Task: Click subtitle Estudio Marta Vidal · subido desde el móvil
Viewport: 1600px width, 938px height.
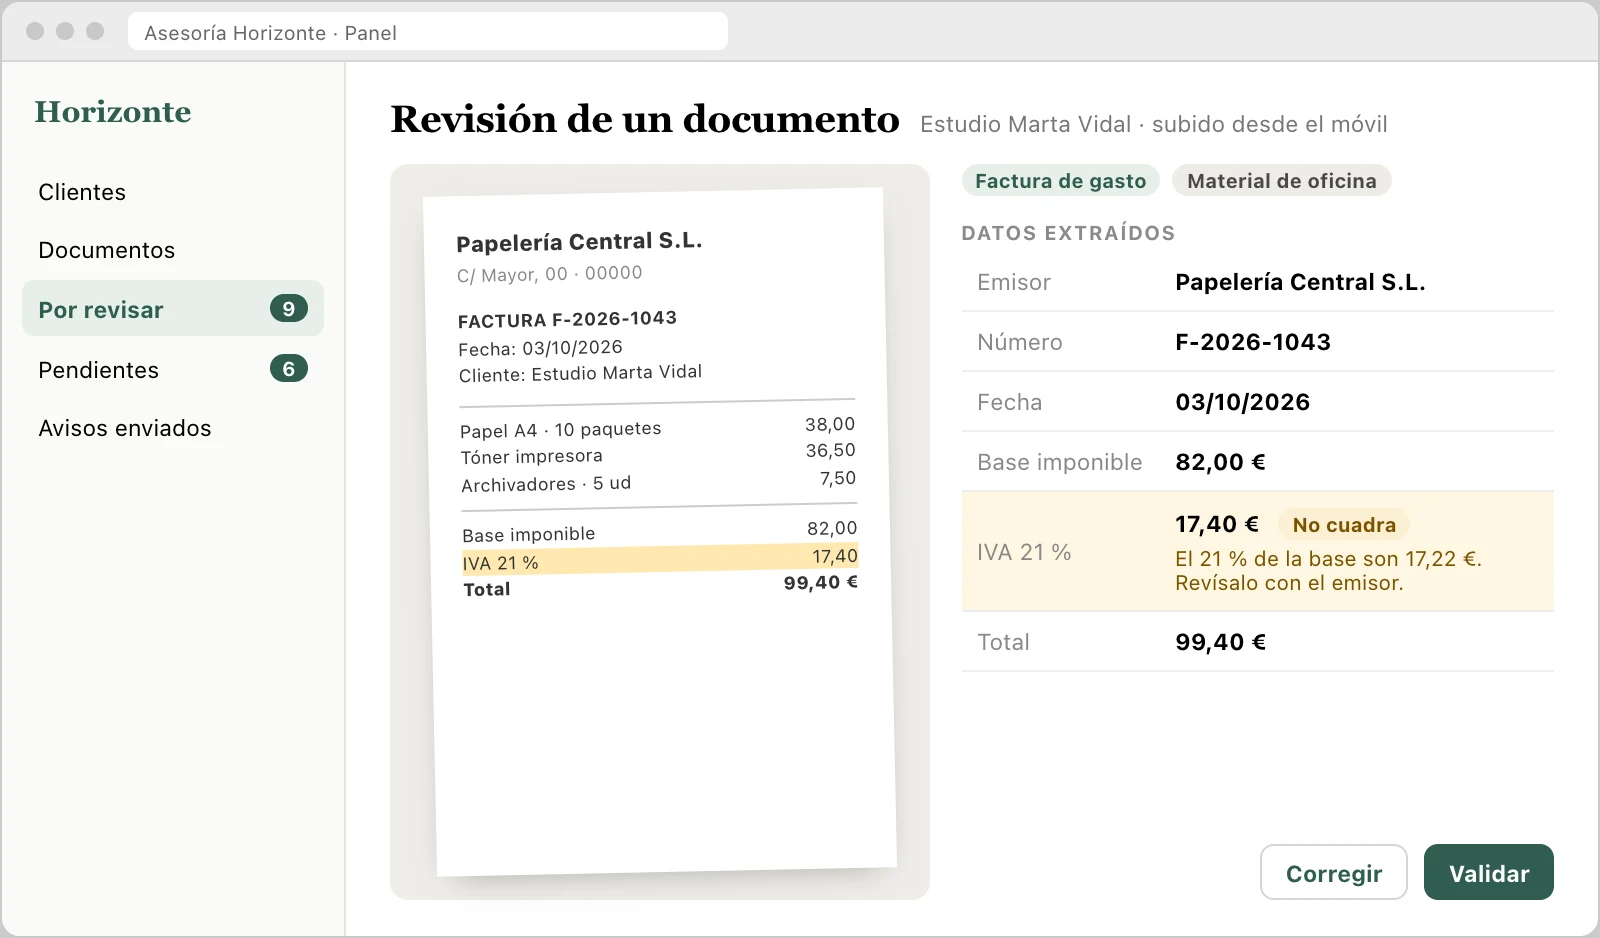Action: [x=1153, y=124]
